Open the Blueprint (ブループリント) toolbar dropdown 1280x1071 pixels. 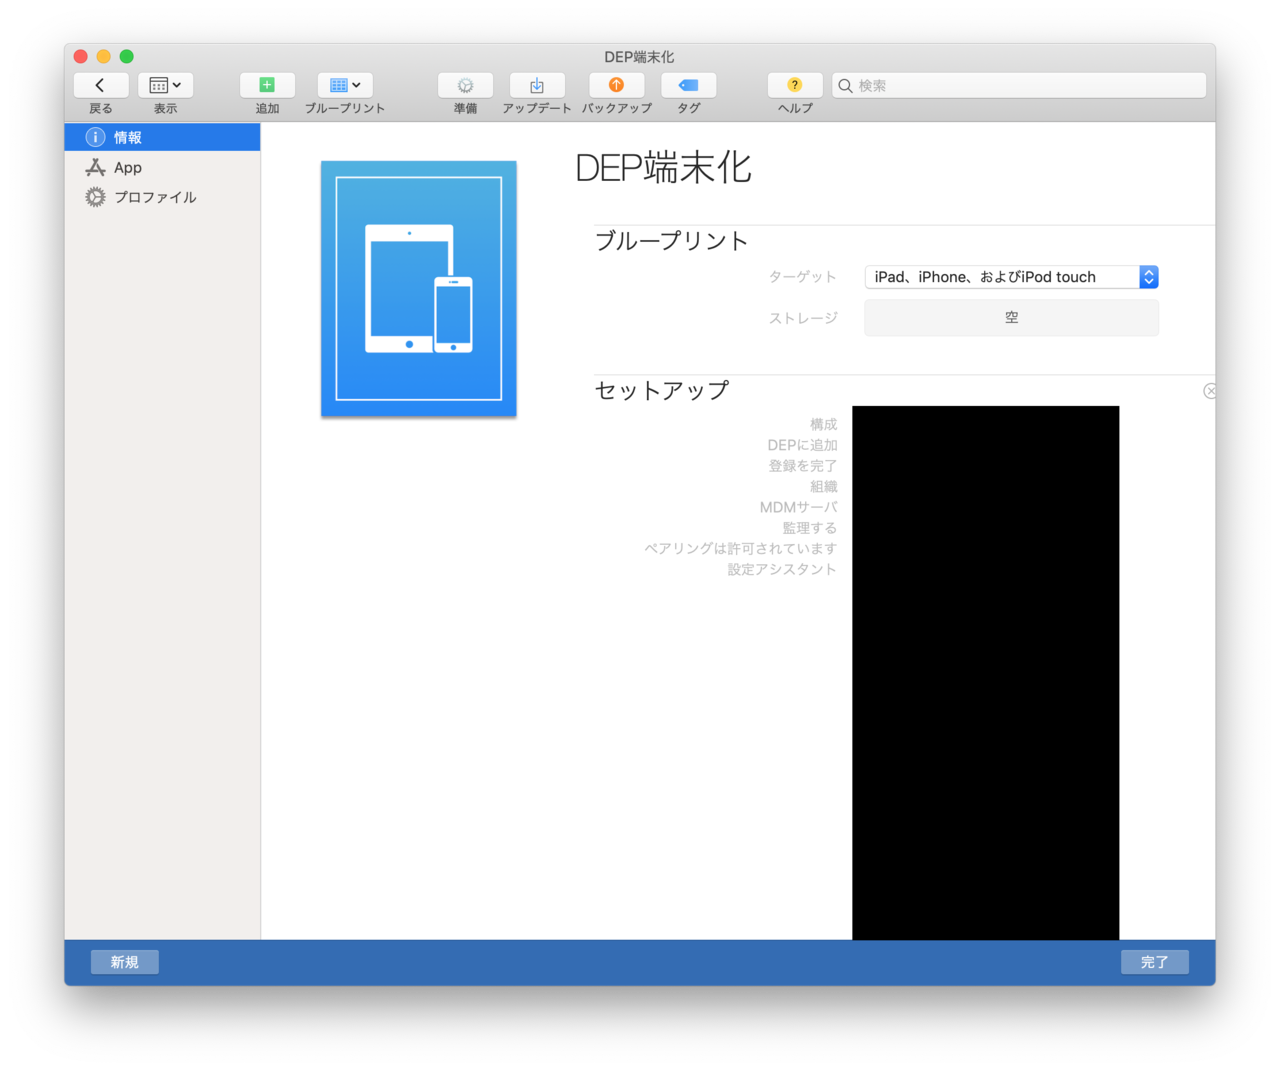pos(344,86)
